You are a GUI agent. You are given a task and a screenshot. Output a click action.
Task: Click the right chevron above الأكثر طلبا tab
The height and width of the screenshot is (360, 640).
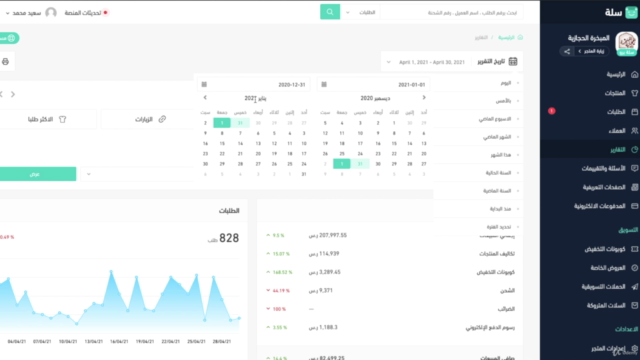13,94
